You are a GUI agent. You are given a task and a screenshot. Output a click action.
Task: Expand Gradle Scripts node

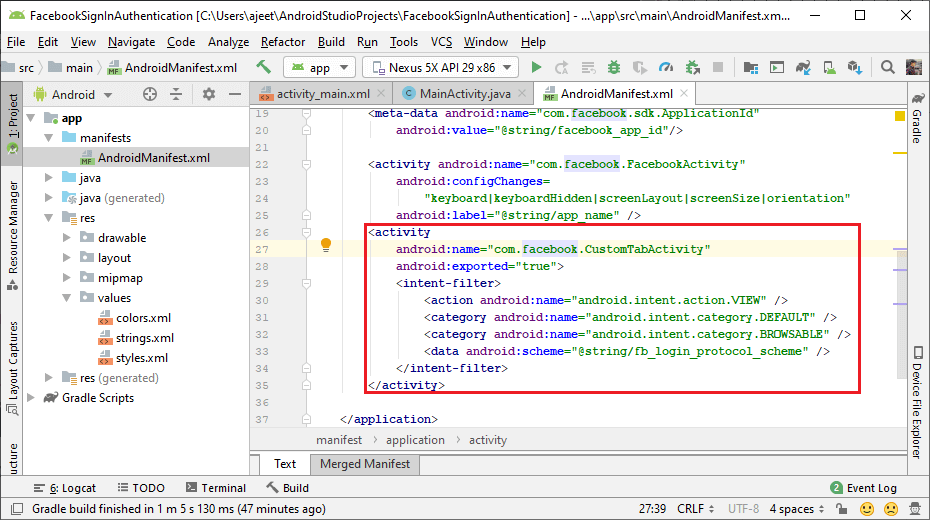(x=31, y=398)
